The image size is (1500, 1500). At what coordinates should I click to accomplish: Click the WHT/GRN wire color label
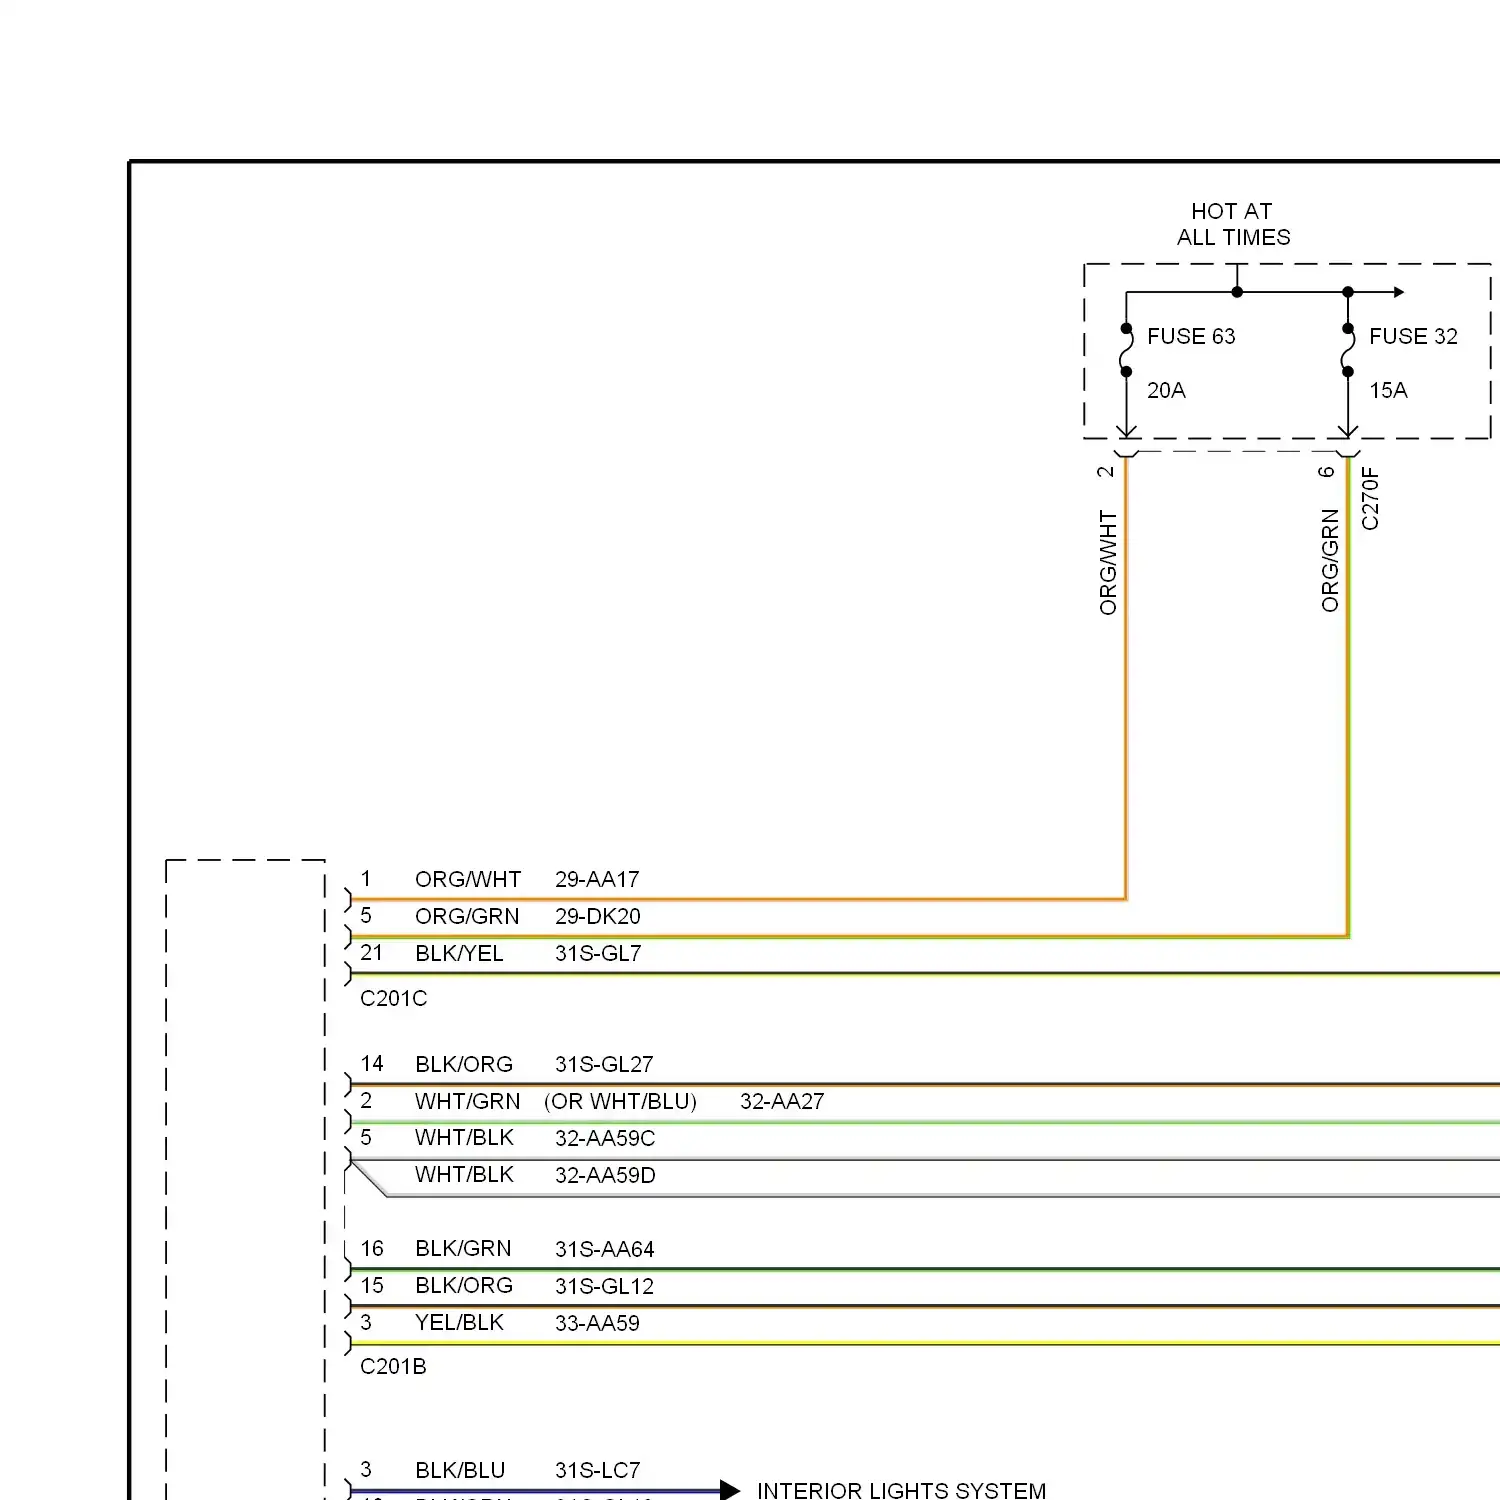tap(467, 1101)
